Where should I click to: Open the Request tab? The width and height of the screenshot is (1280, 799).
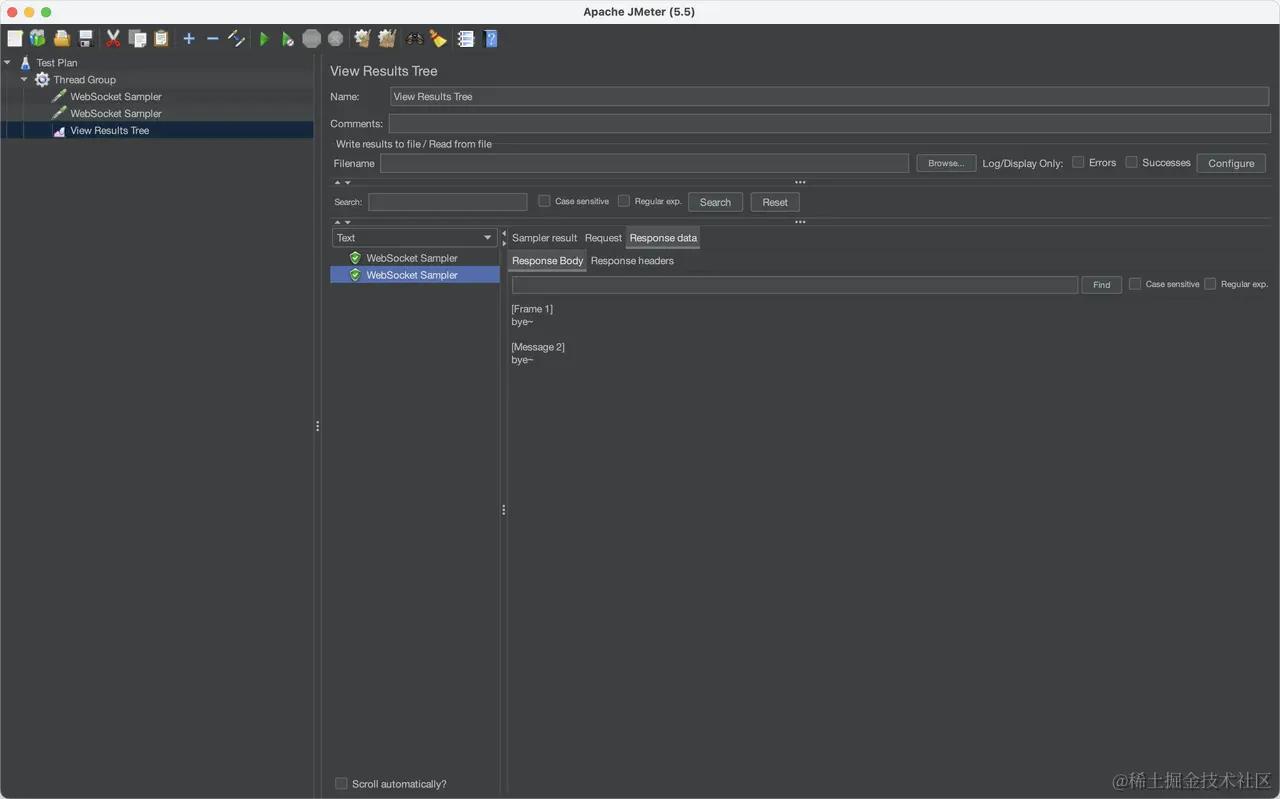click(603, 238)
